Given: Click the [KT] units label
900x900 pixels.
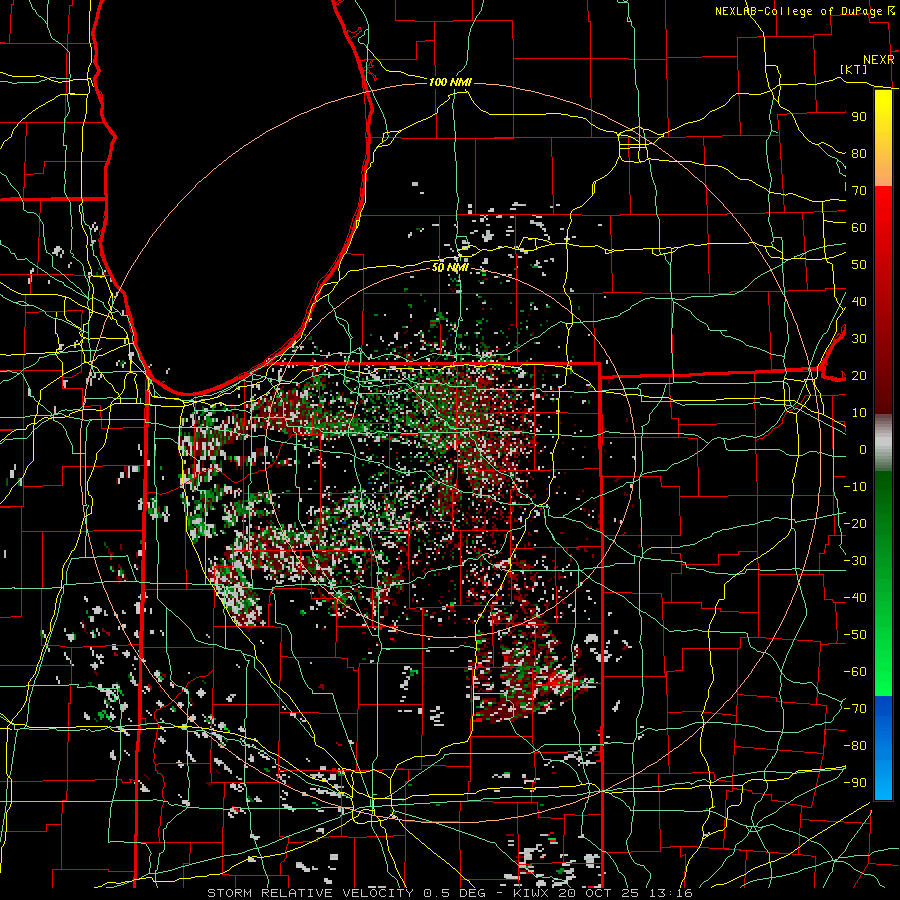Looking at the screenshot, I should 854,69.
